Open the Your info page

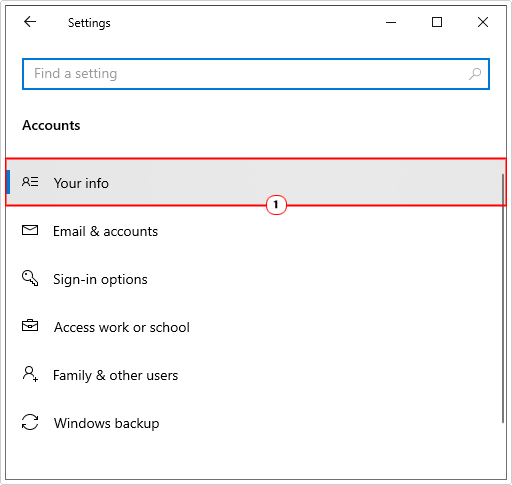click(x=256, y=182)
